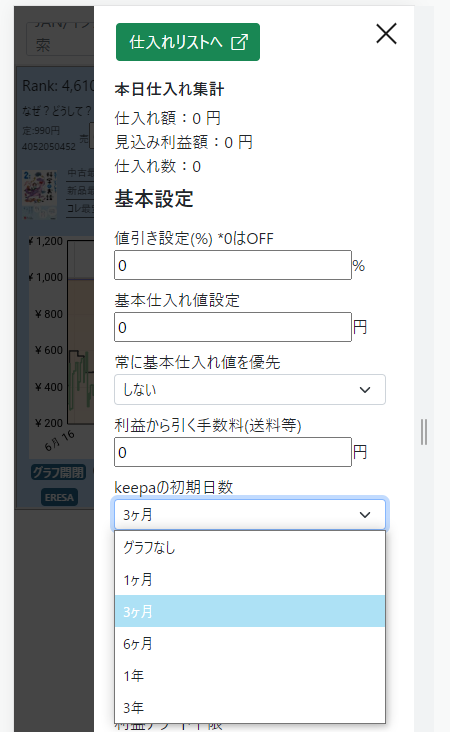The image size is (452, 732).
Task: Select 3年 option in list
Action: pyautogui.click(x=250, y=707)
